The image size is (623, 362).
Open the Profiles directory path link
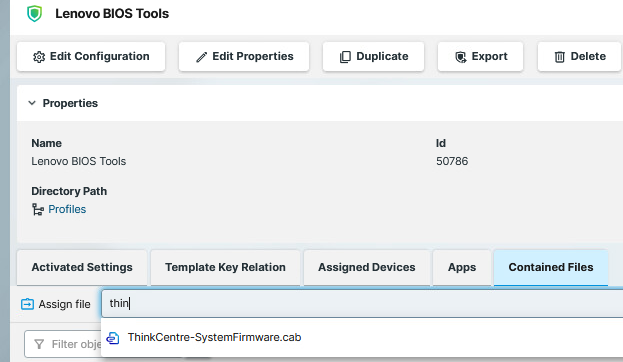[67, 209]
